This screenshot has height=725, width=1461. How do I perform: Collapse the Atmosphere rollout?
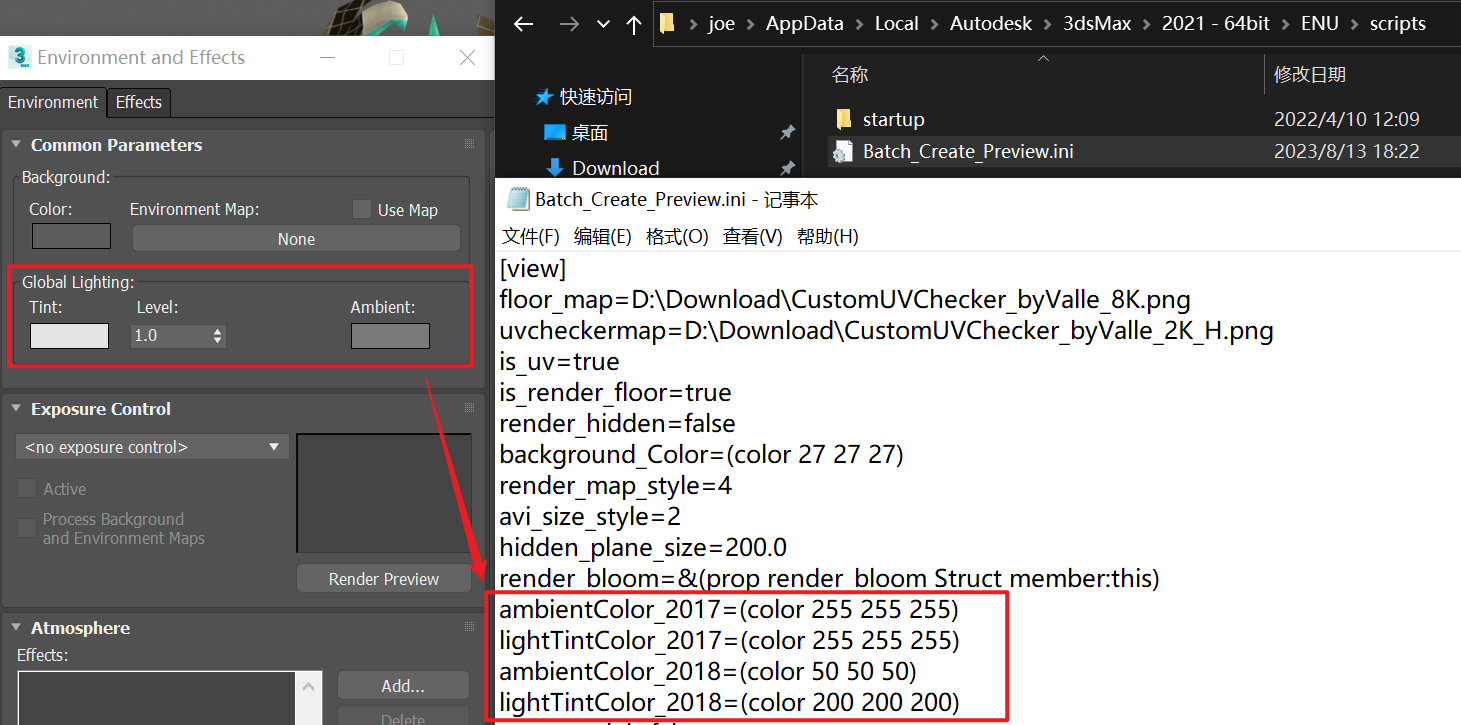(16, 628)
